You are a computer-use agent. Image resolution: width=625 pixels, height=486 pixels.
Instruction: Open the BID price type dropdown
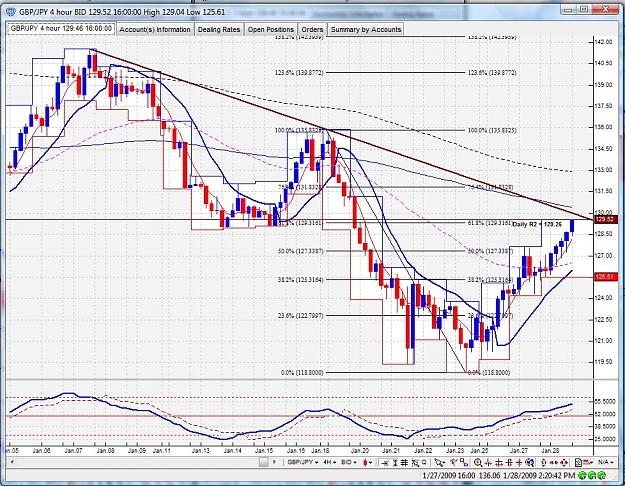[349, 462]
